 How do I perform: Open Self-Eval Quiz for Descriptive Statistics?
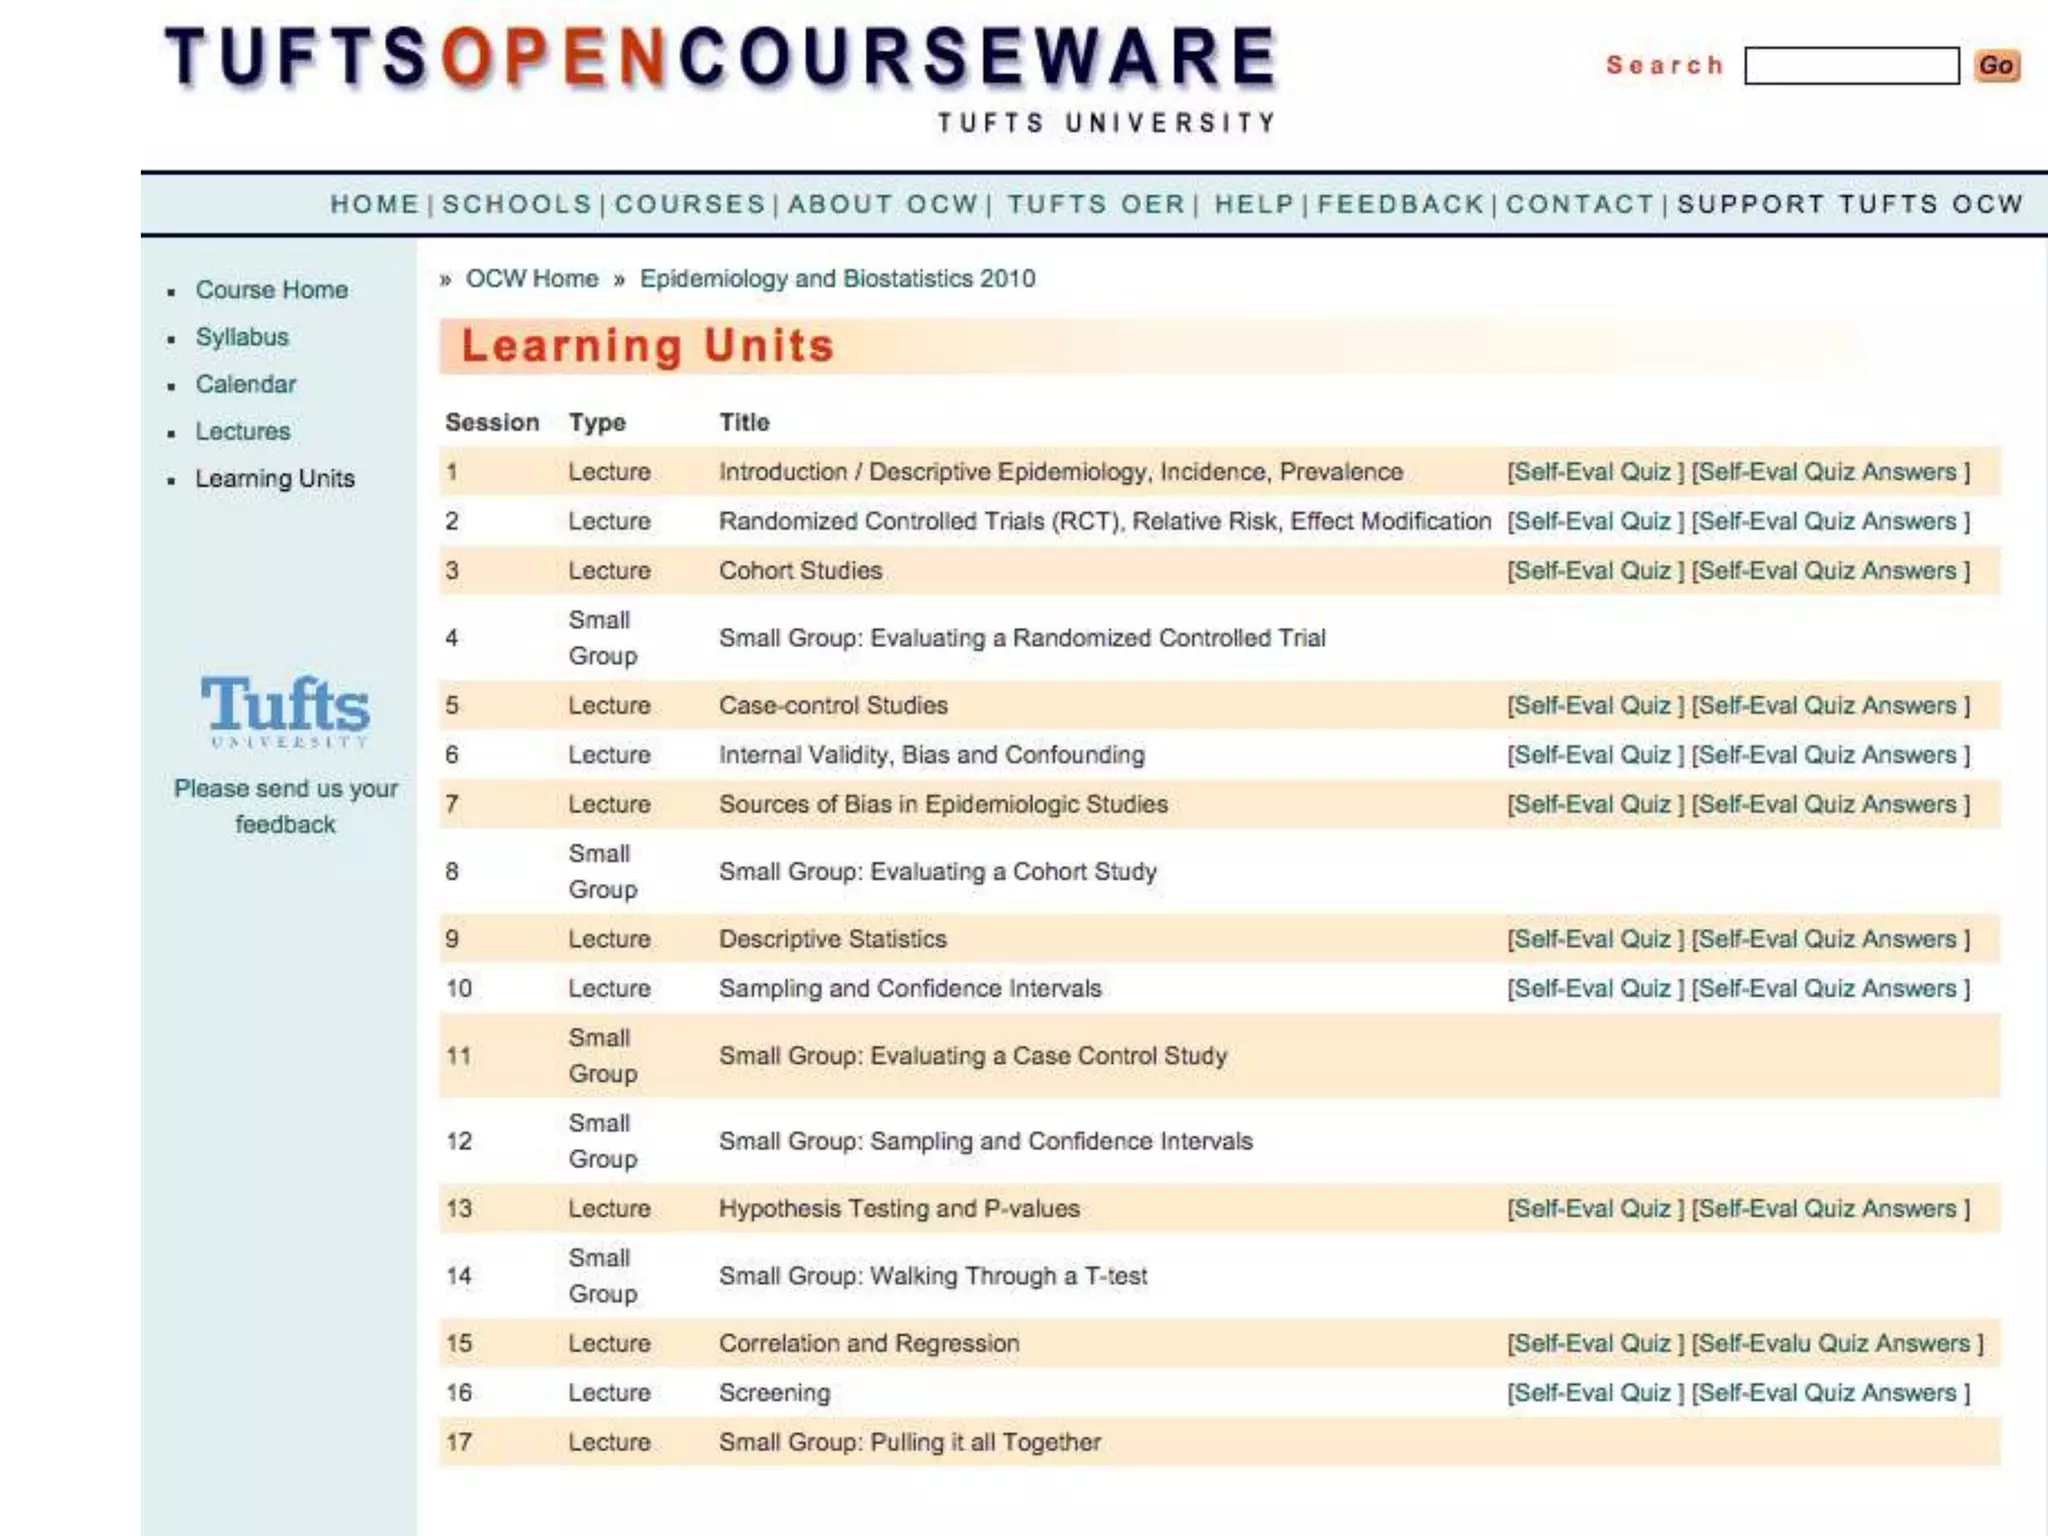pos(1594,939)
